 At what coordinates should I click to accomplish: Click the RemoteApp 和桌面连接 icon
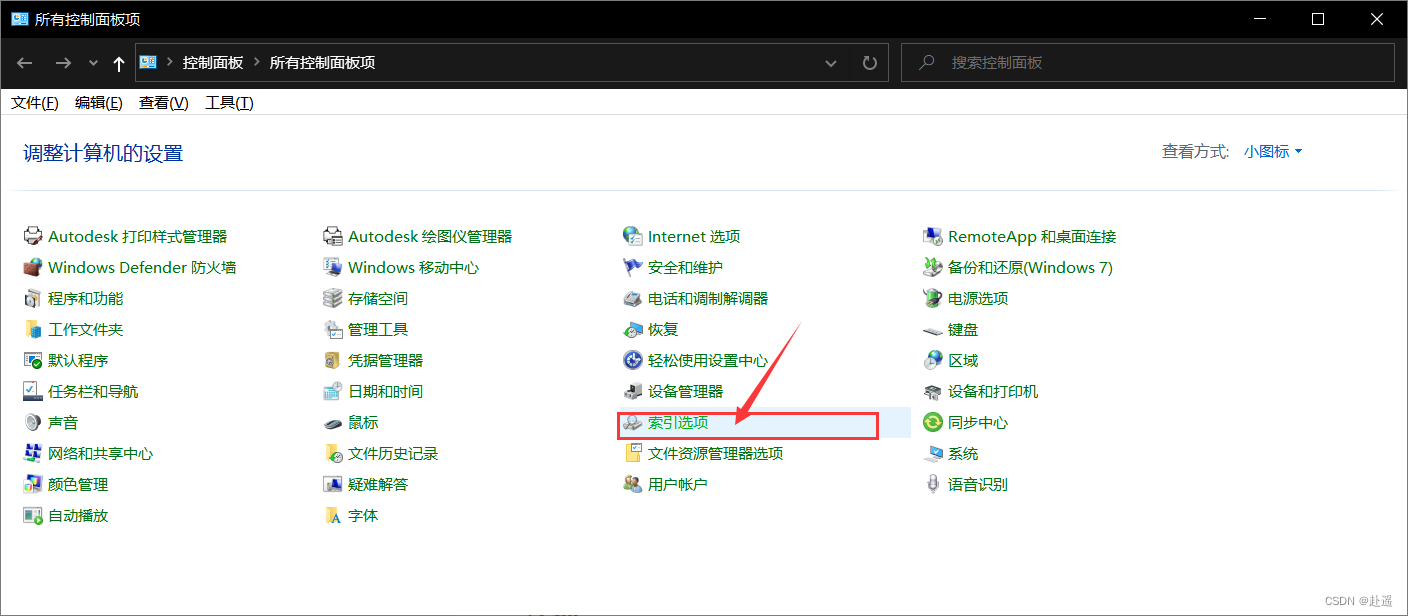[933, 237]
